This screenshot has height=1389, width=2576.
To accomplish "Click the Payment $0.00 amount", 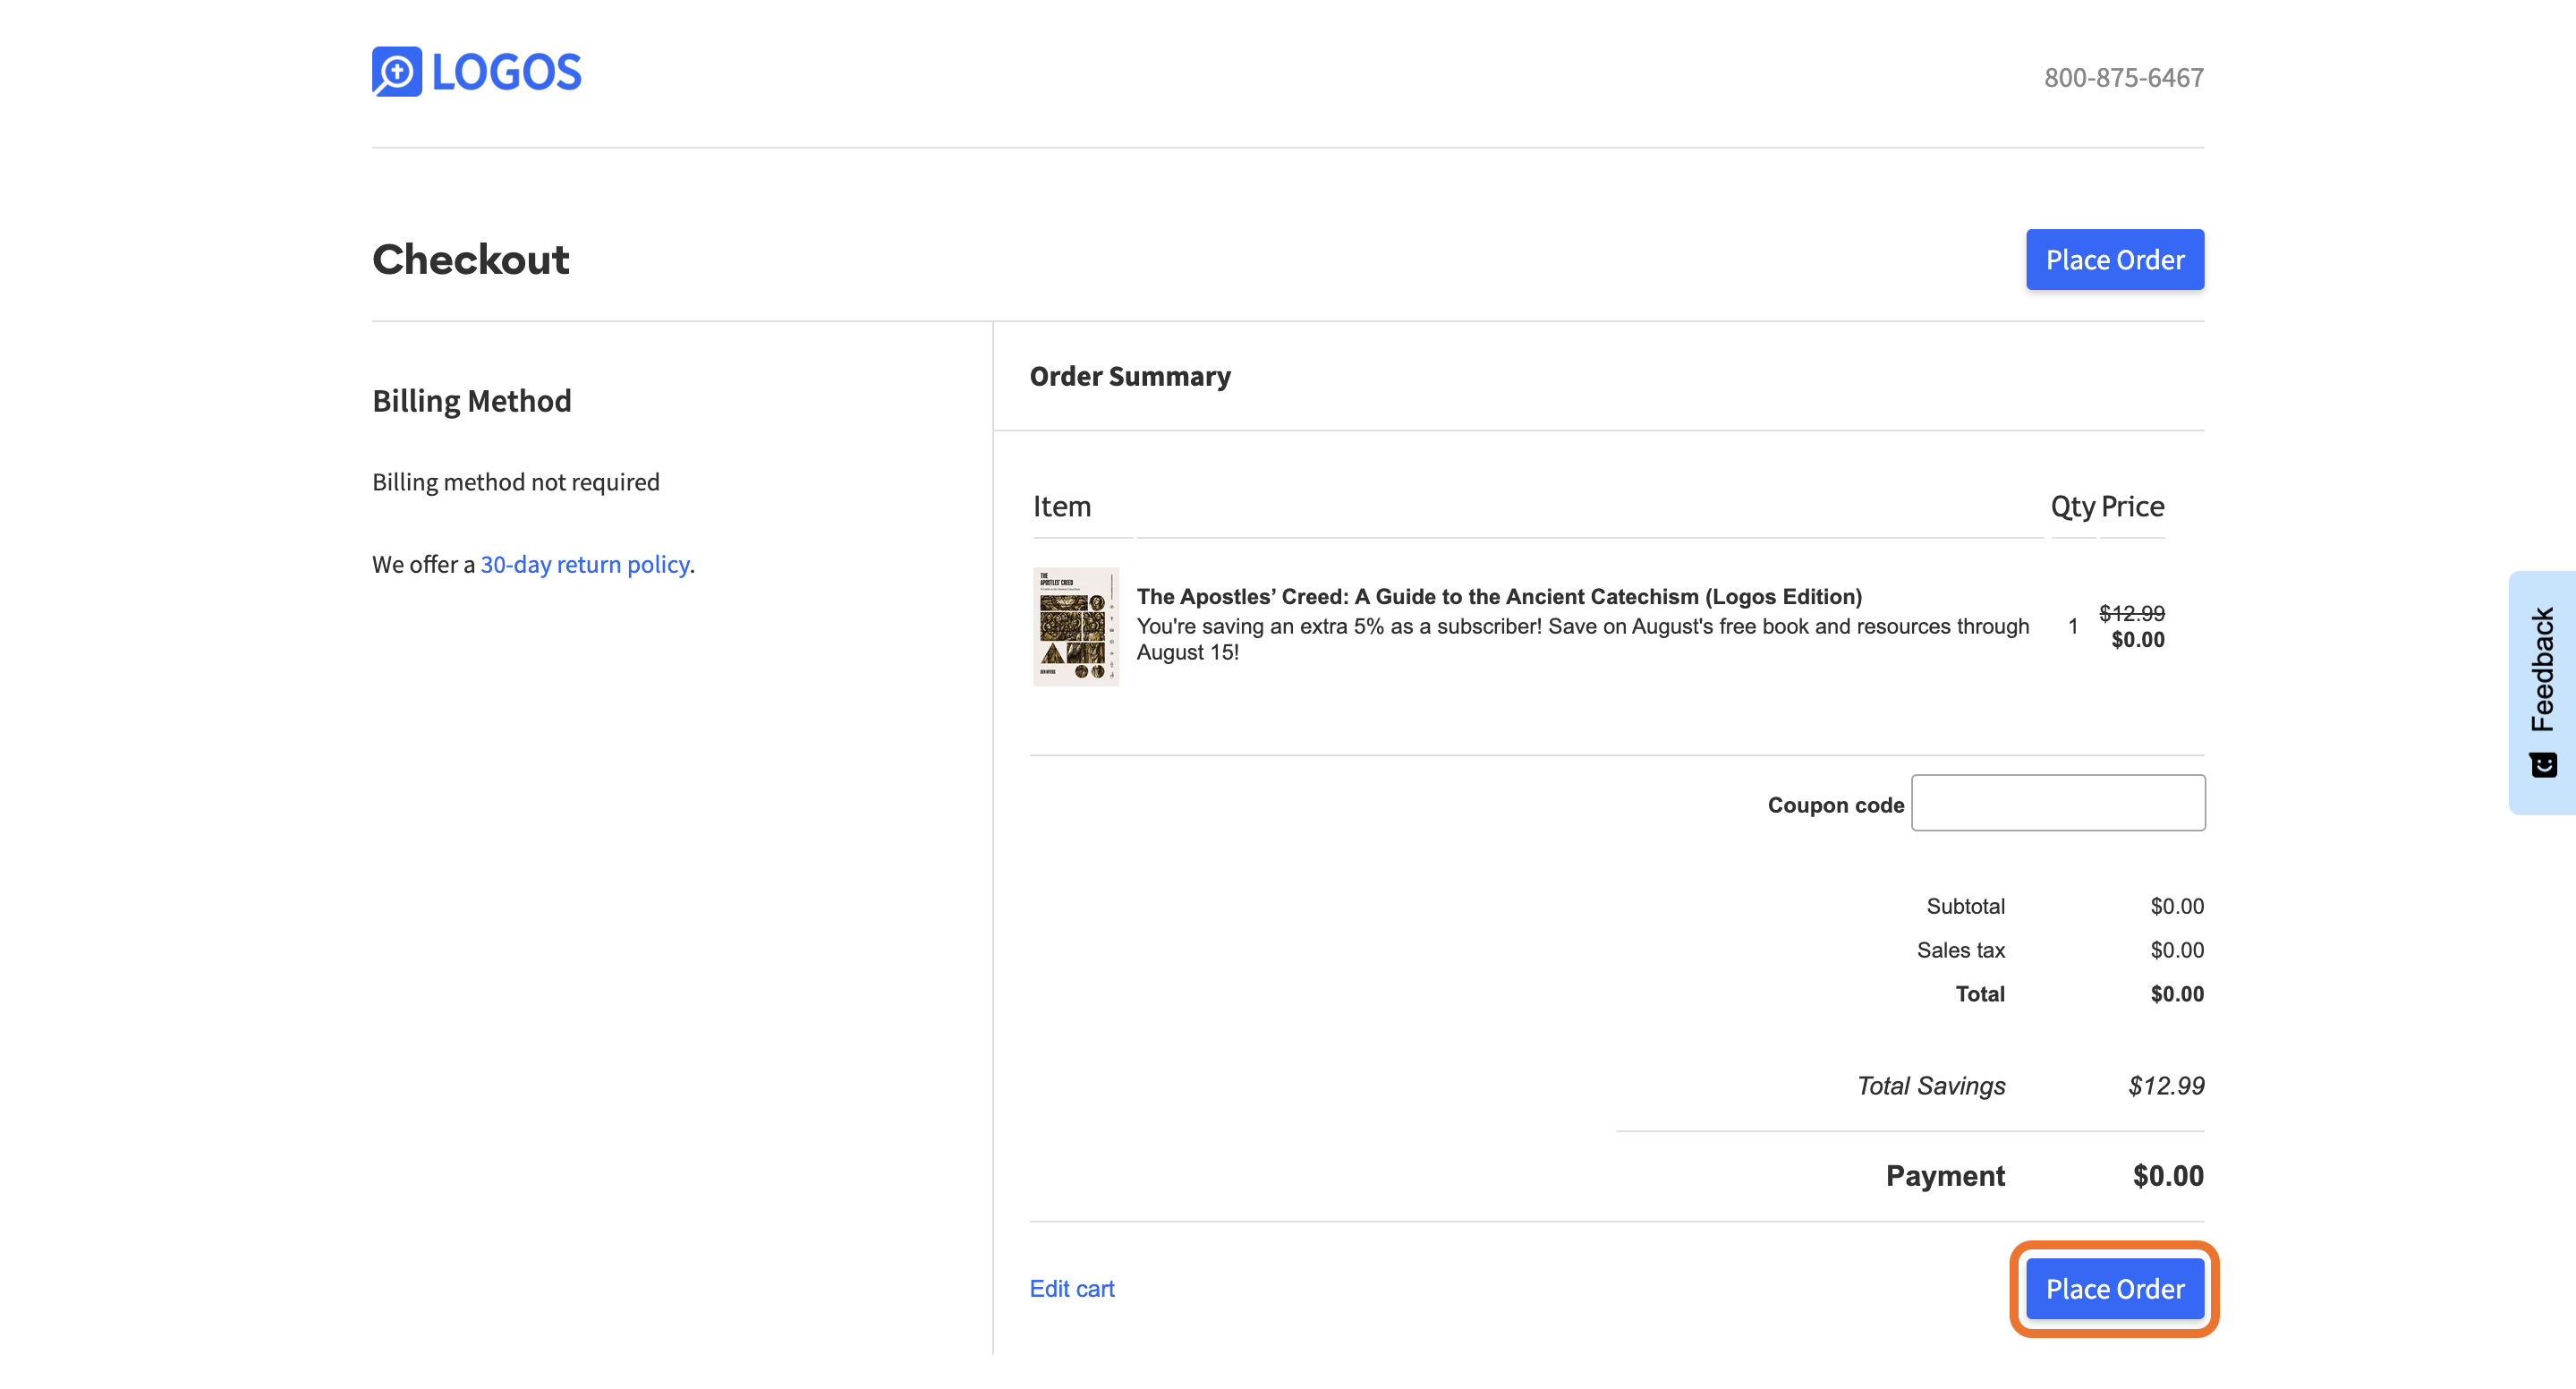I will tap(2168, 1176).
